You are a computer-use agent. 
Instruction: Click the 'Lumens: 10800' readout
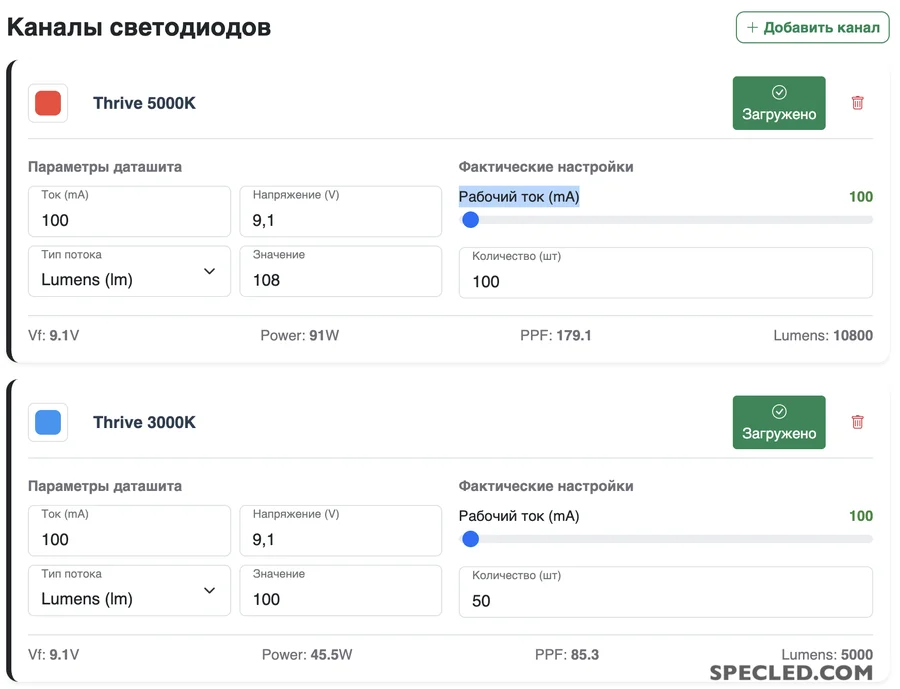pos(823,335)
